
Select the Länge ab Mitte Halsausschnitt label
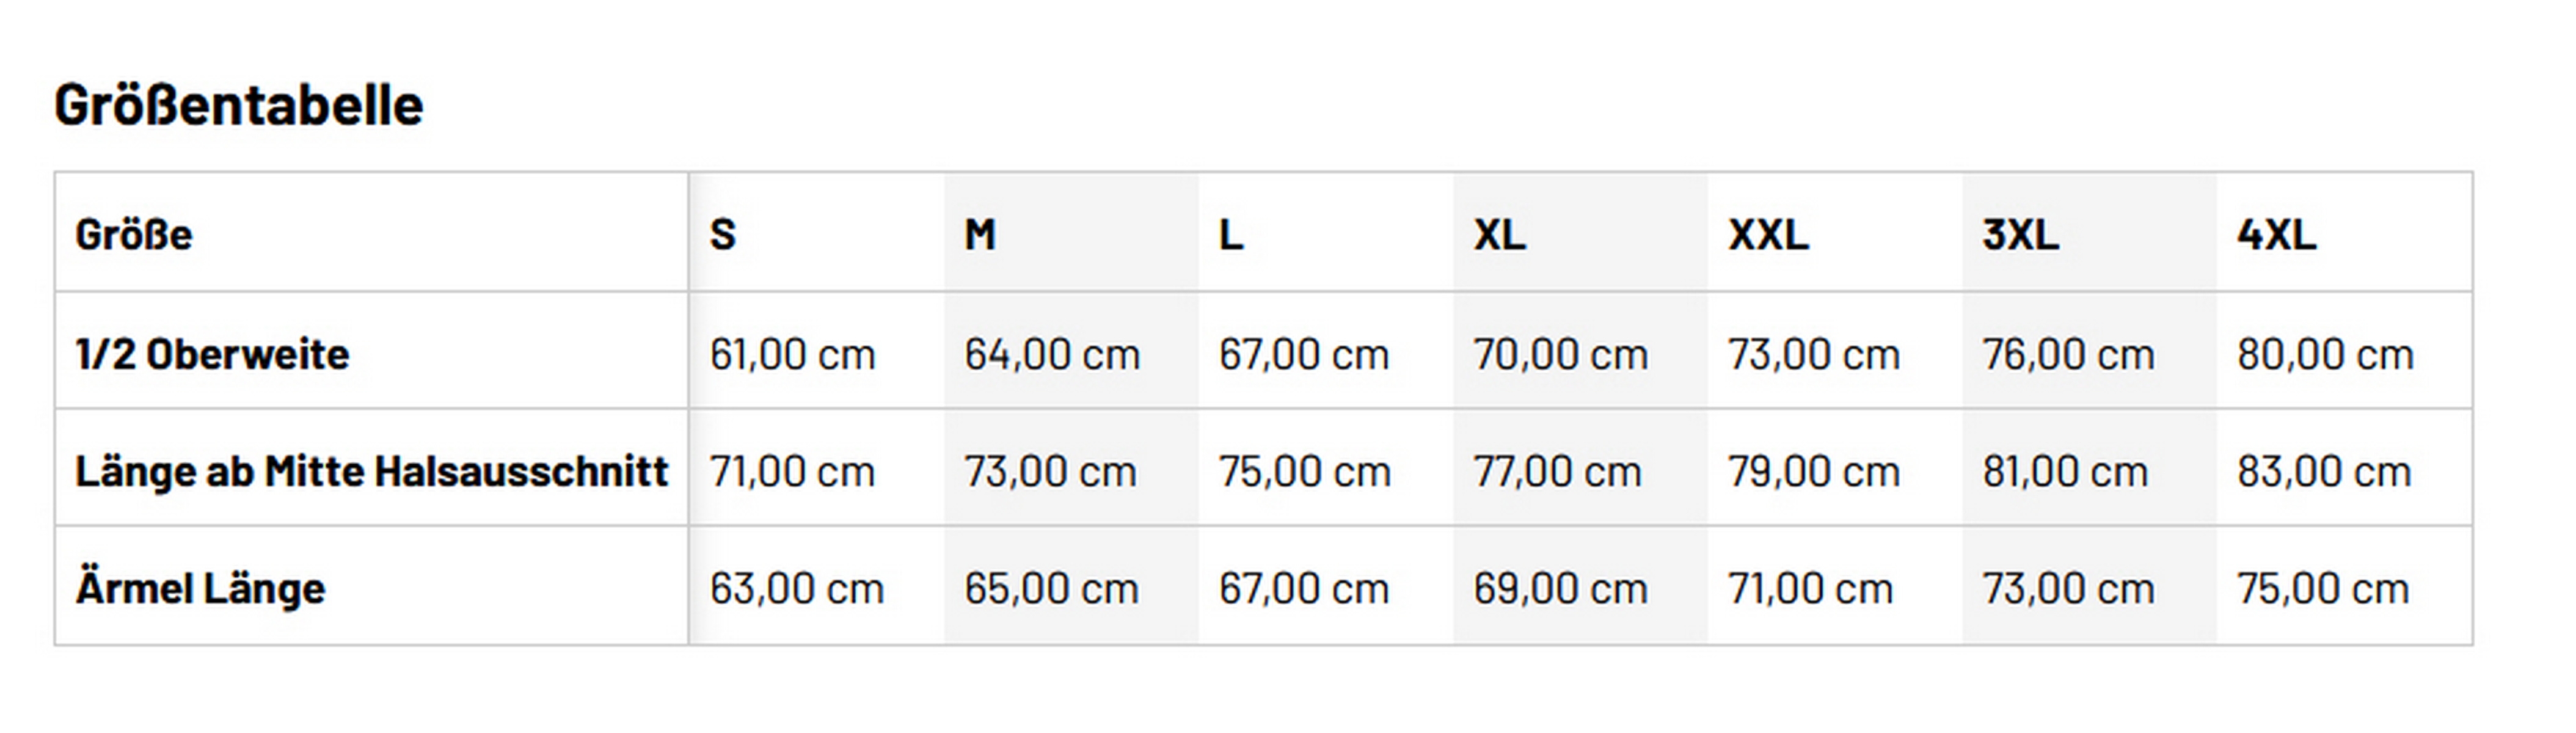coord(372,471)
